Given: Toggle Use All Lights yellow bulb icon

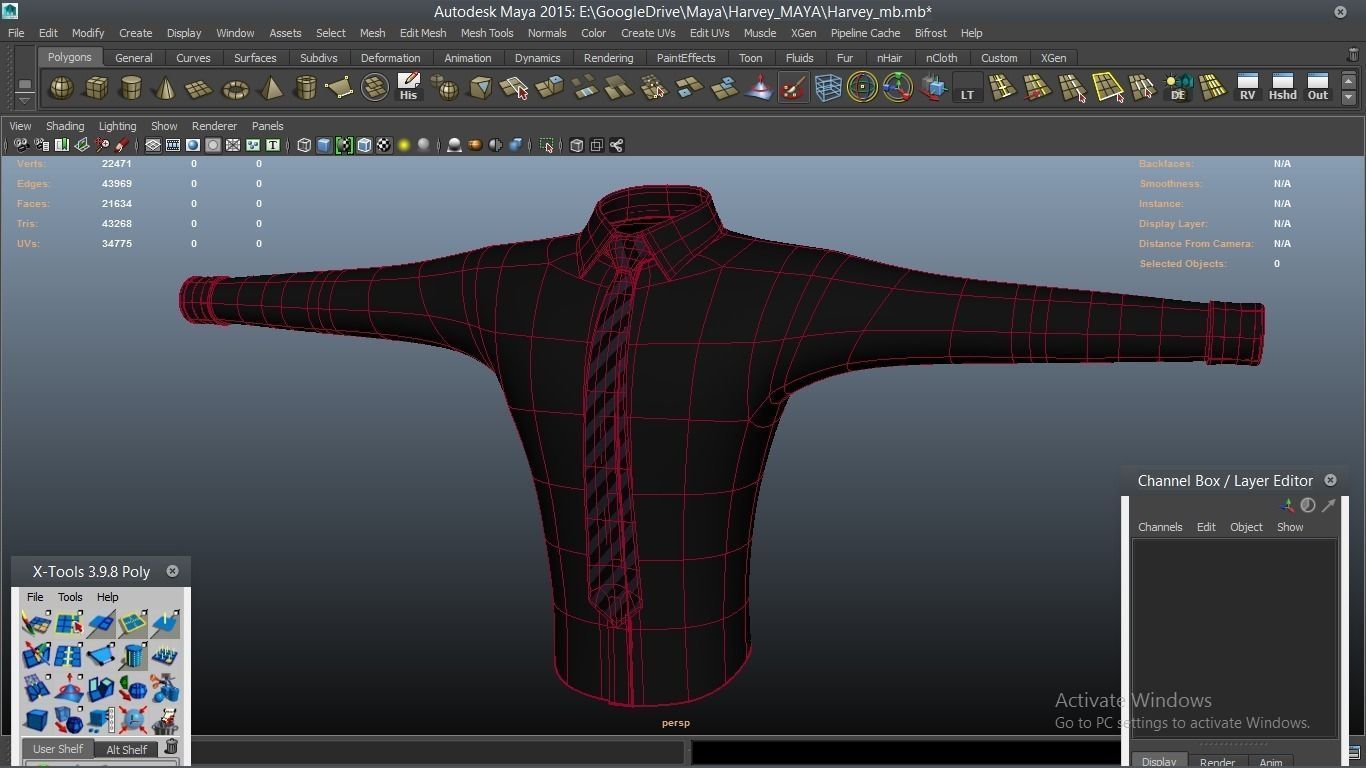Looking at the screenshot, I should click(x=404, y=146).
